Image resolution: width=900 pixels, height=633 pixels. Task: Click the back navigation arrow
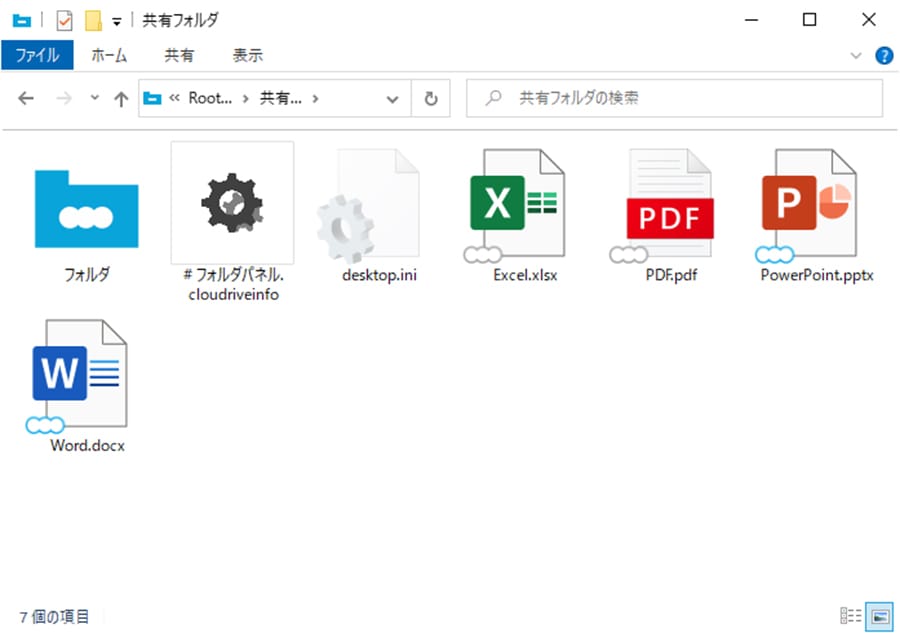point(26,99)
